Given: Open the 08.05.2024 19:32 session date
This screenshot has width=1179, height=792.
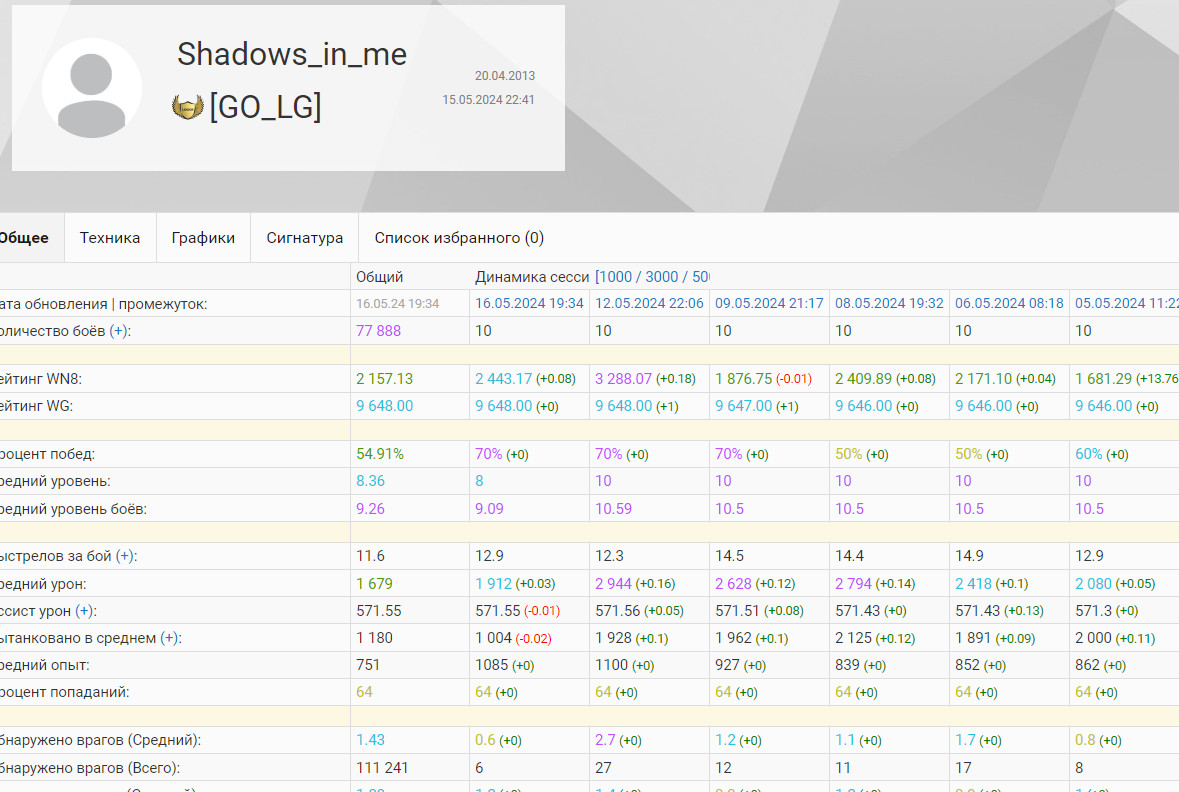Looking at the screenshot, I should click(x=889, y=304).
